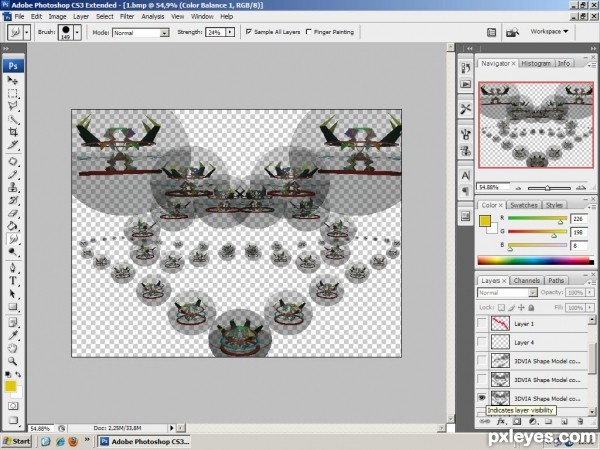Select the Pen tool
The width and height of the screenshot is (600, 450).
(13, 267)
